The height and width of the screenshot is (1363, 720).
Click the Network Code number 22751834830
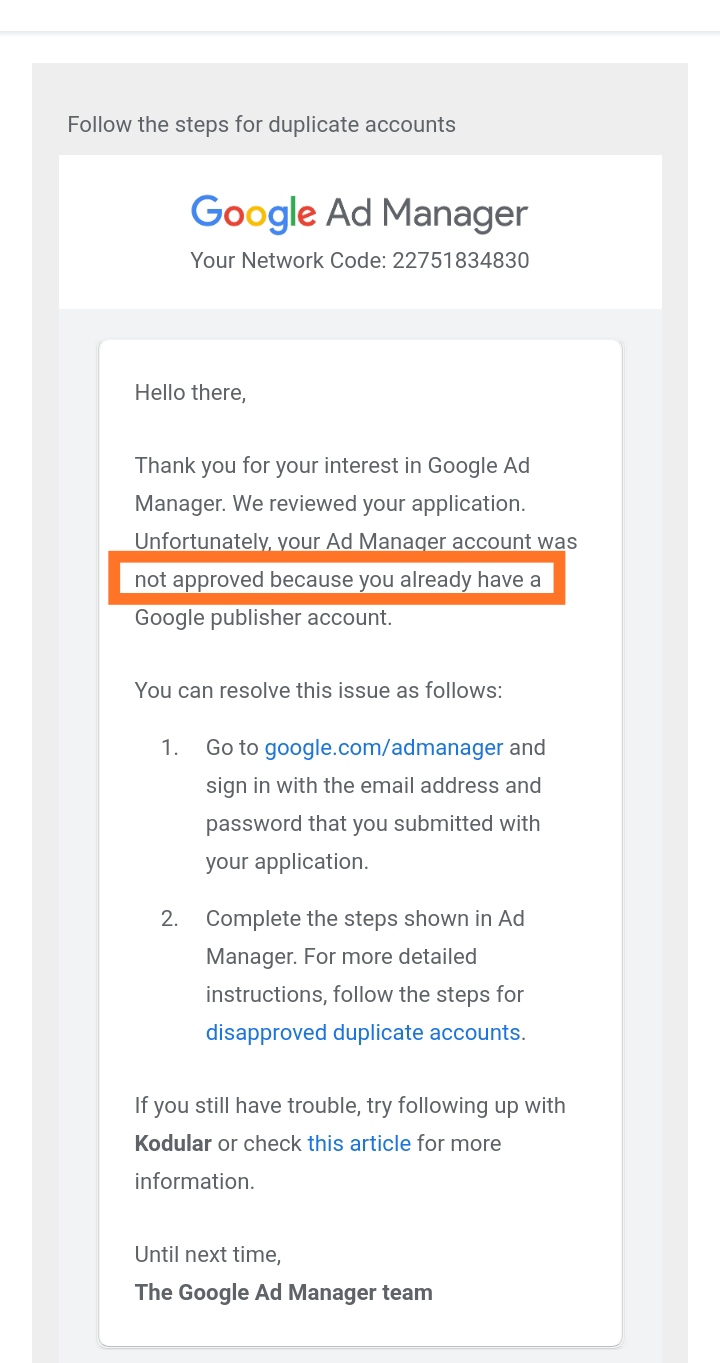coord(460,261)
